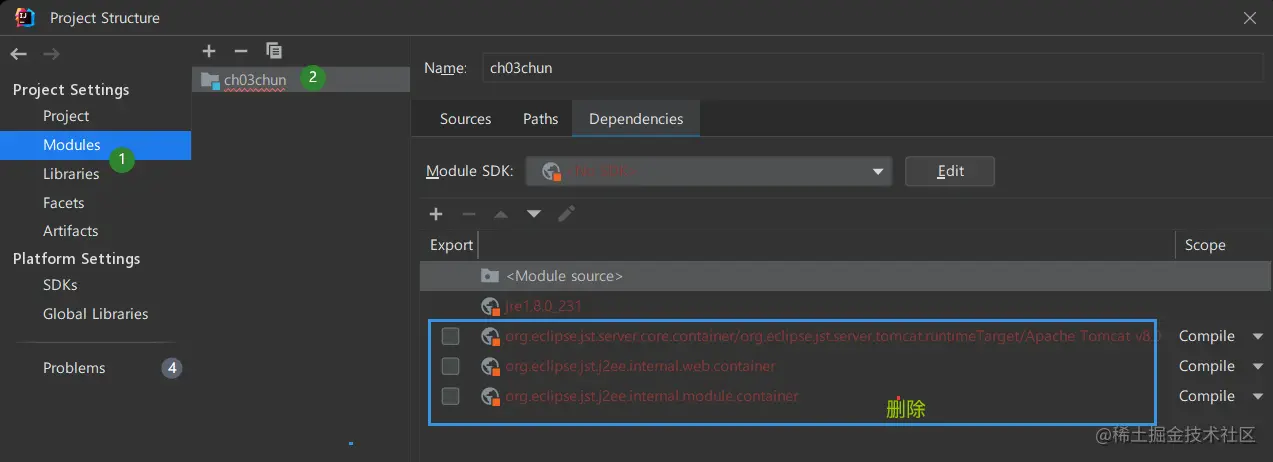The height and width of the screenshot is (462, 1273).
Task: Click the Scope column header
Action: pyautogui.click(x=1205, y=245)
